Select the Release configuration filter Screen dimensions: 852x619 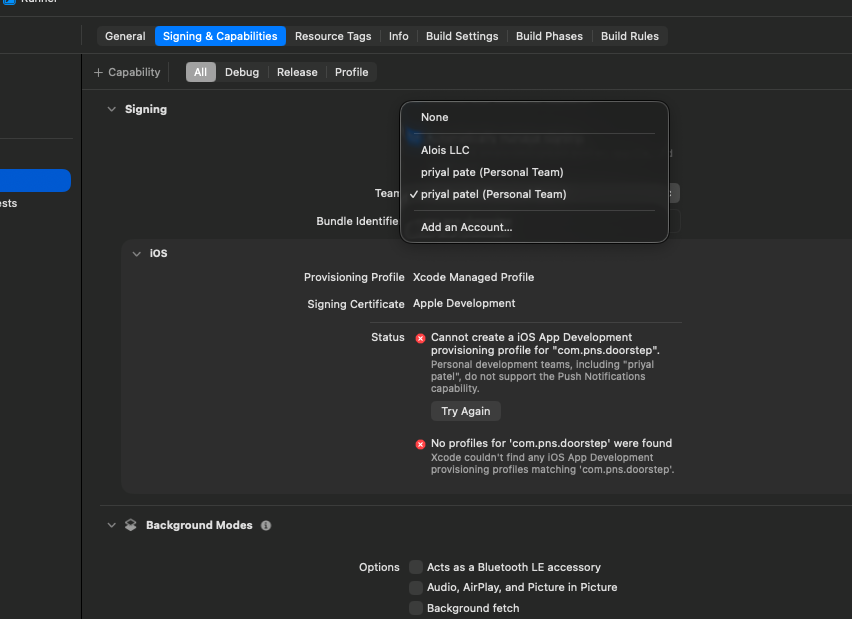click(x=297, y=72)
